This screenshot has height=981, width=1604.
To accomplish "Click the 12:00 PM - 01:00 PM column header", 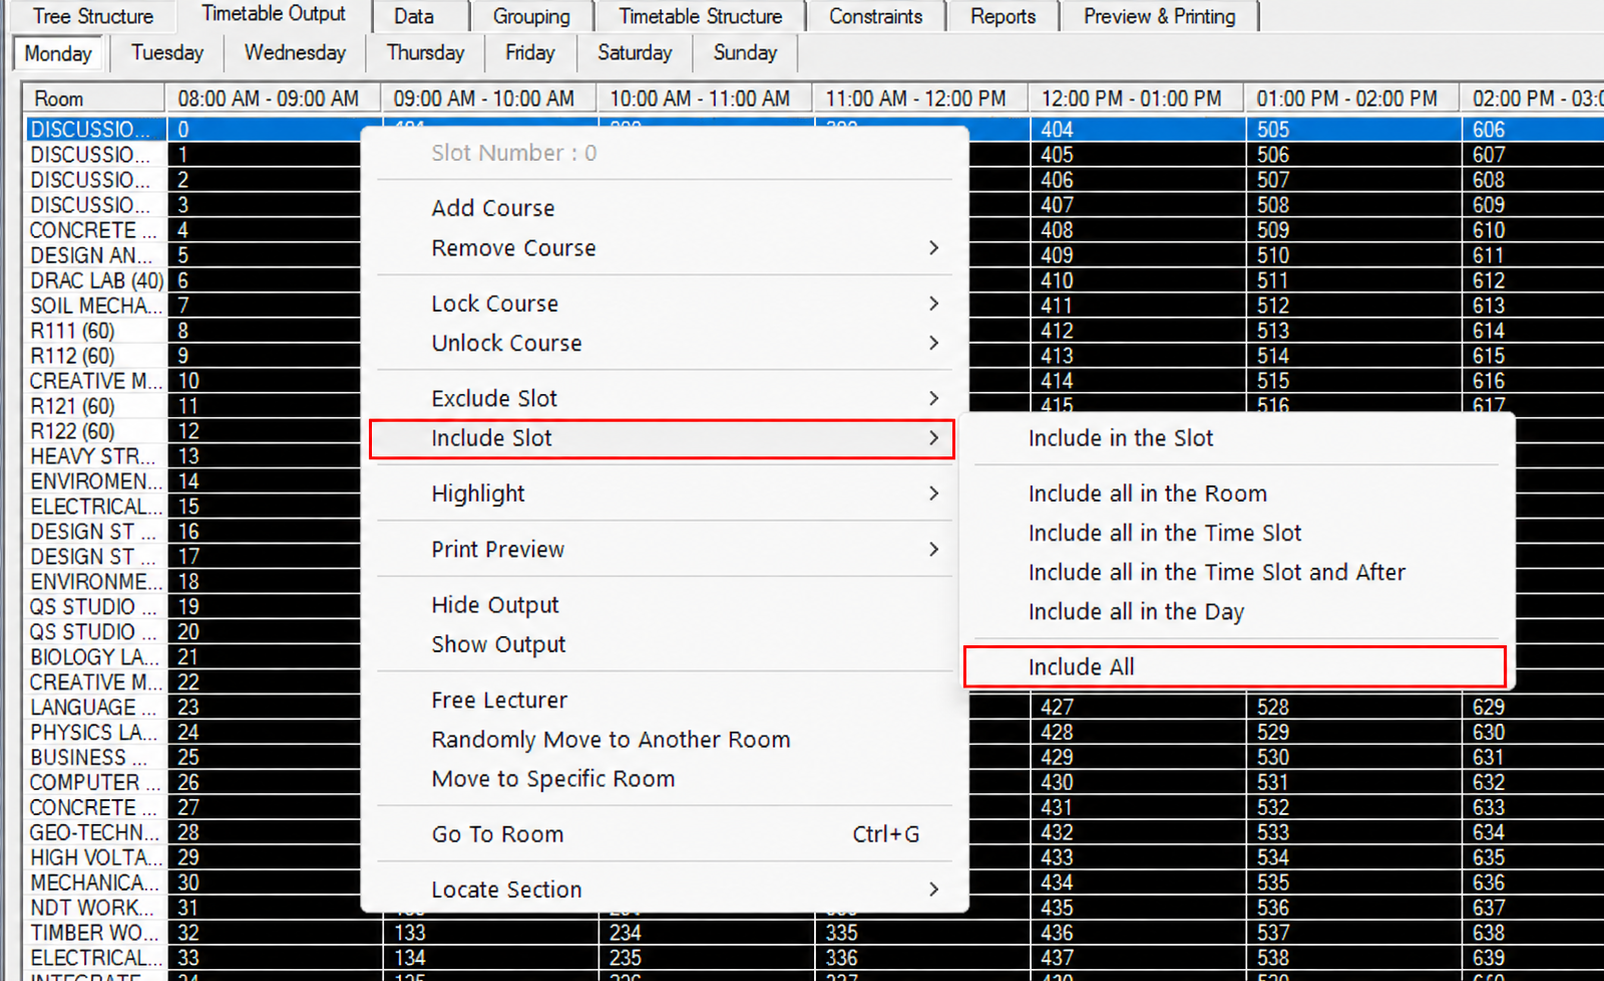I will click(1137, 98).
